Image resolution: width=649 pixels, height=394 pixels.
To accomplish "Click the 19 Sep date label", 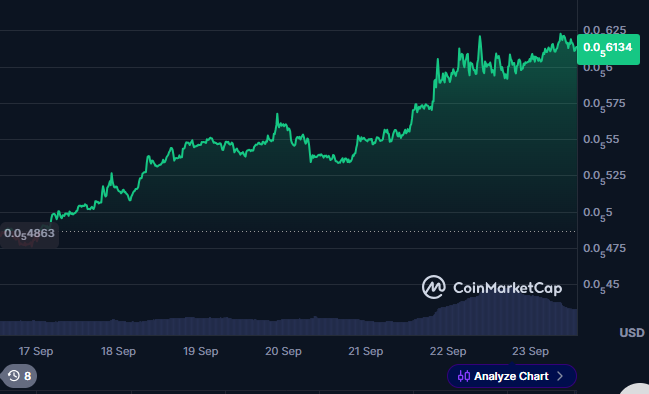I will pyautogui.click(x=201, y=351).
